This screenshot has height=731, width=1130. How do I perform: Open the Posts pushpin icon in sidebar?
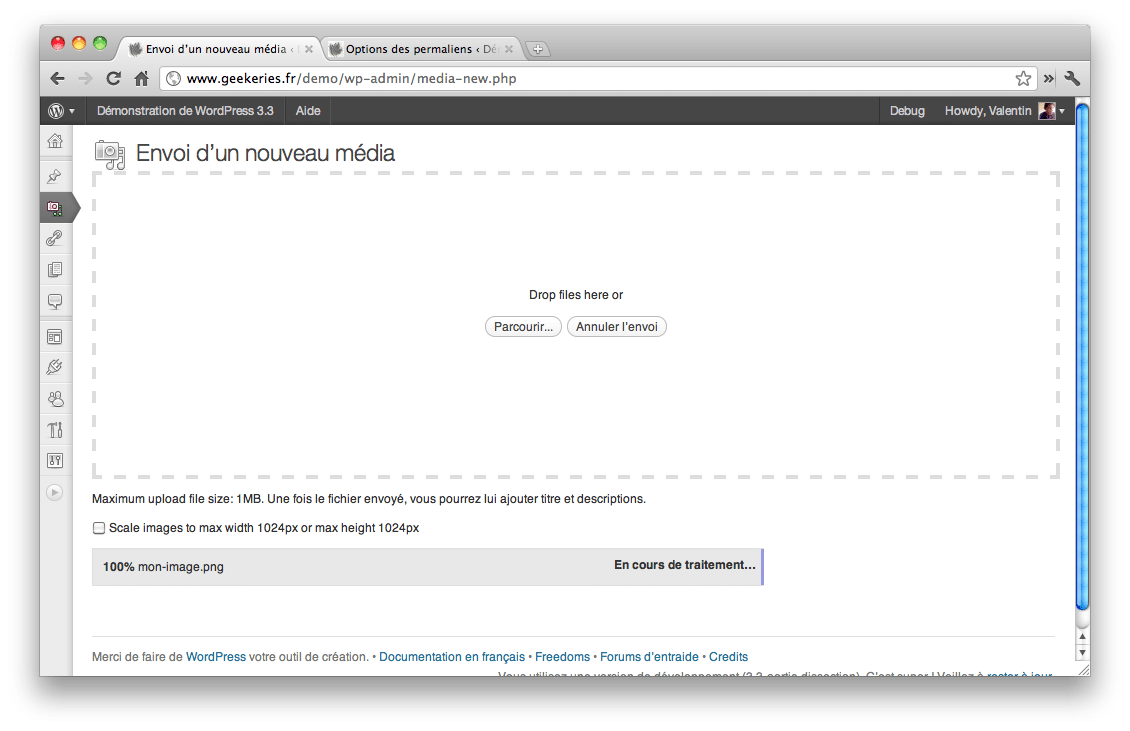55,176
